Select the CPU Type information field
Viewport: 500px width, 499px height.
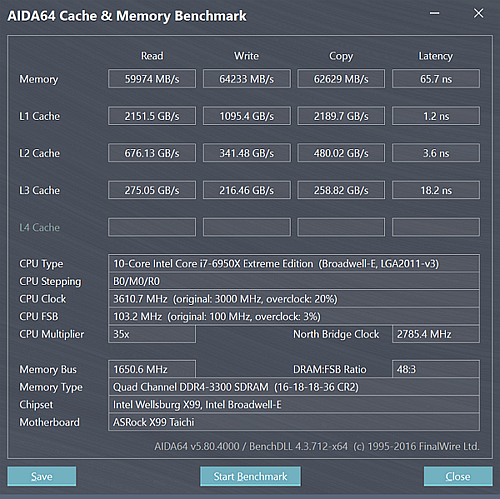click(x=294, y=264)
